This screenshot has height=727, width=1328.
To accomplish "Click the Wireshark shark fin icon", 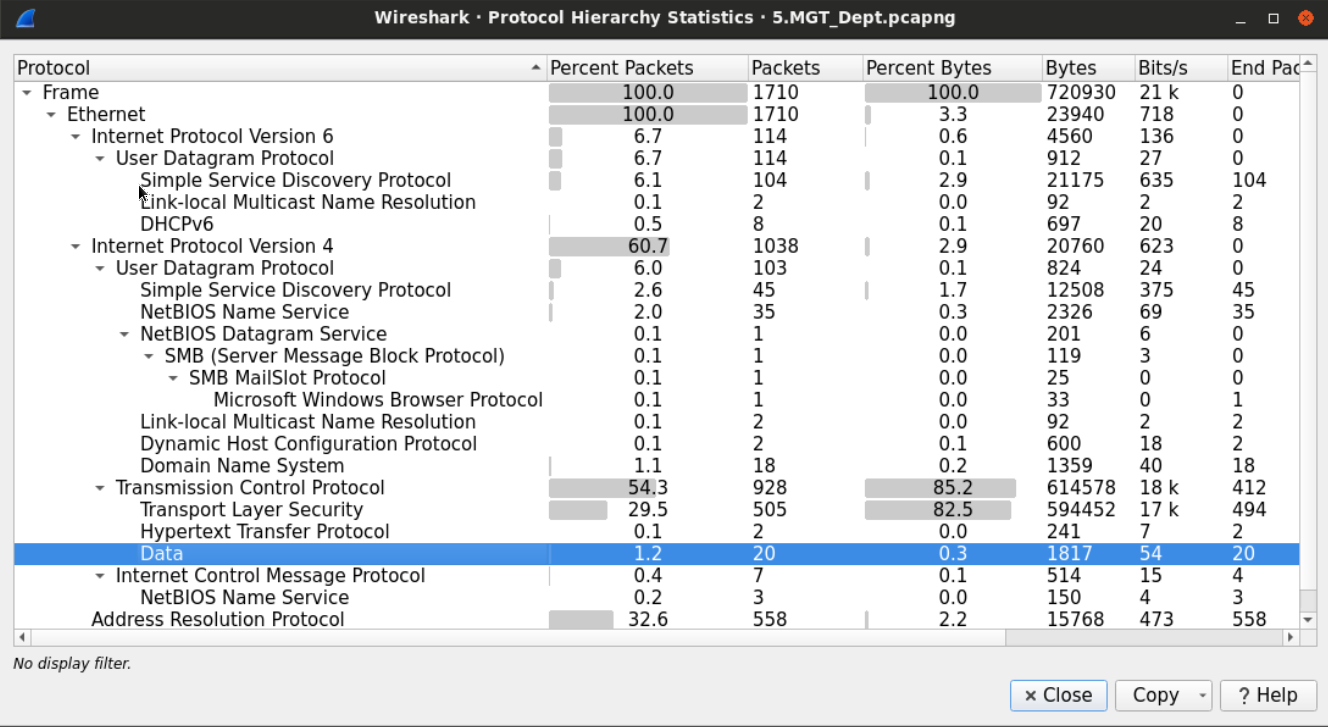I will coord(27,18).
